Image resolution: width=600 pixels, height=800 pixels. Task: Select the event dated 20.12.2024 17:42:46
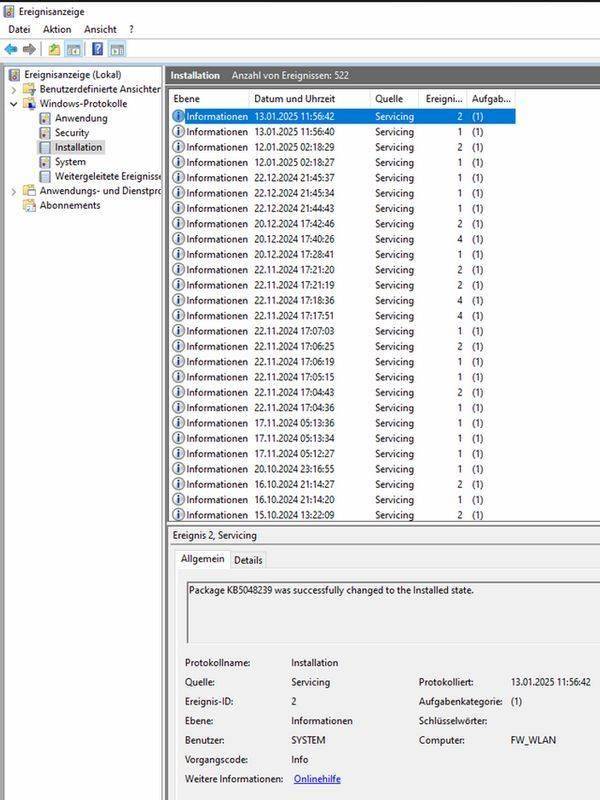click(x=343, y=223)
